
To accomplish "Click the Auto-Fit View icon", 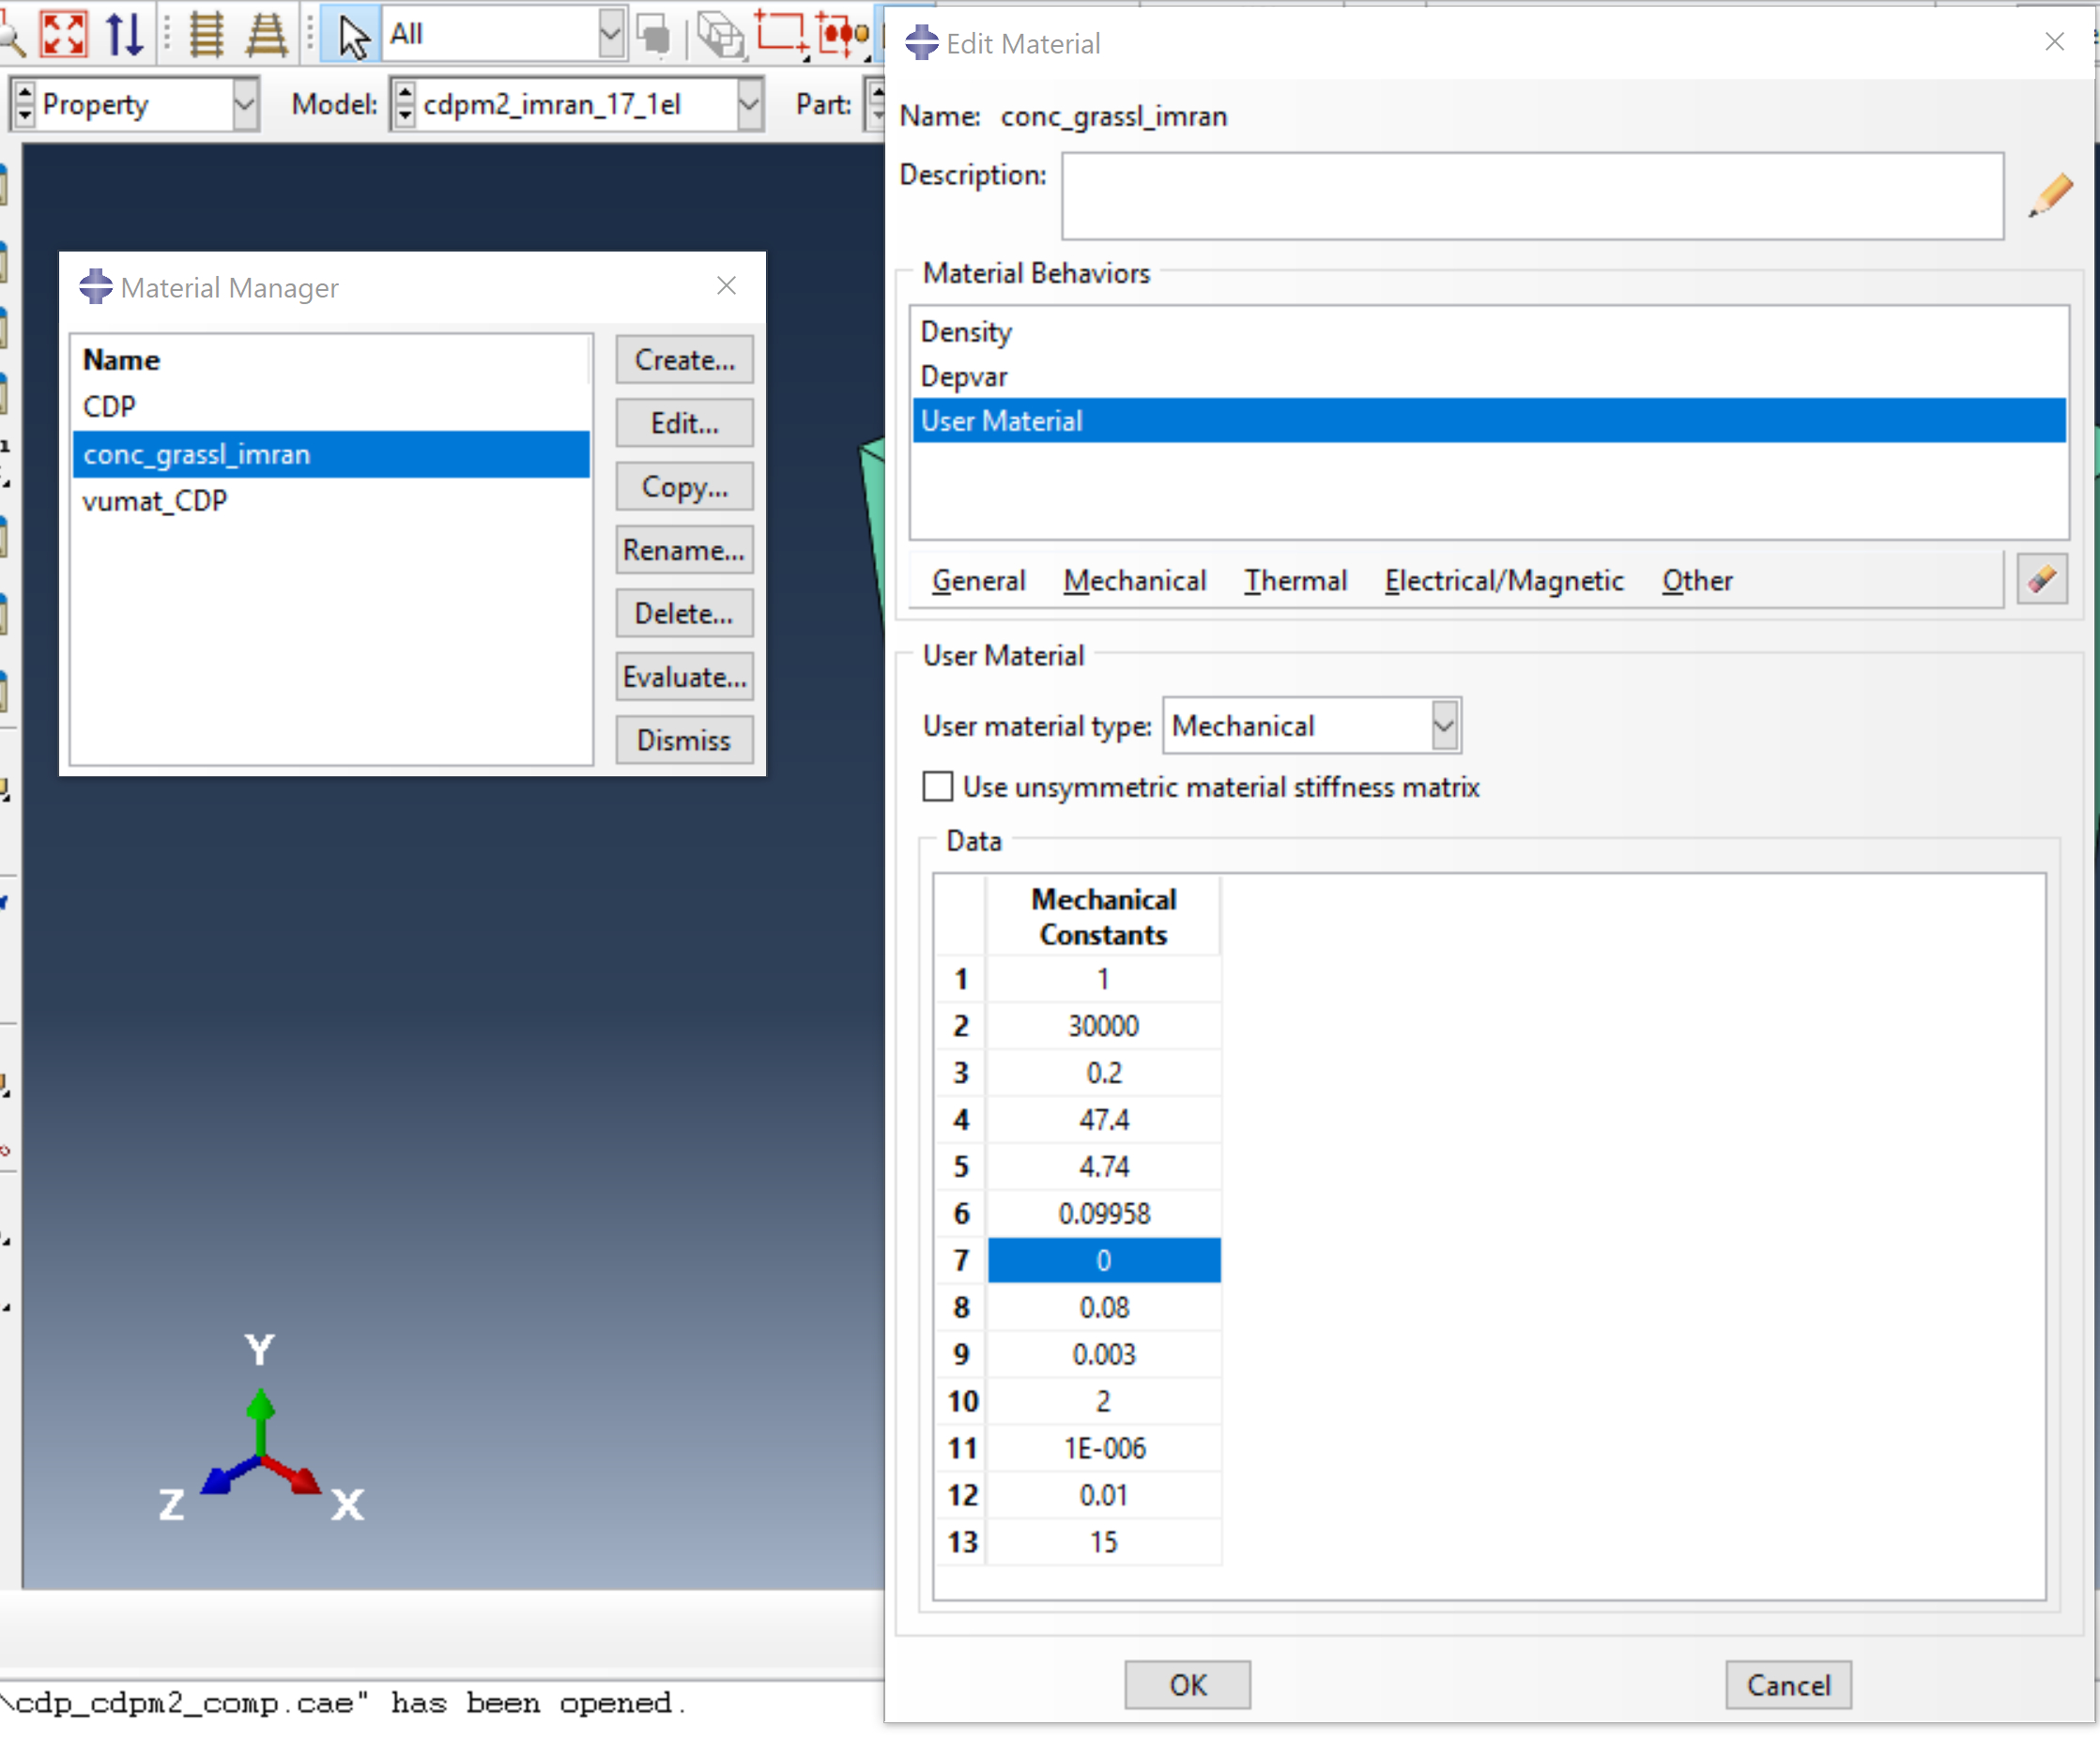I will tap(63, 34).
